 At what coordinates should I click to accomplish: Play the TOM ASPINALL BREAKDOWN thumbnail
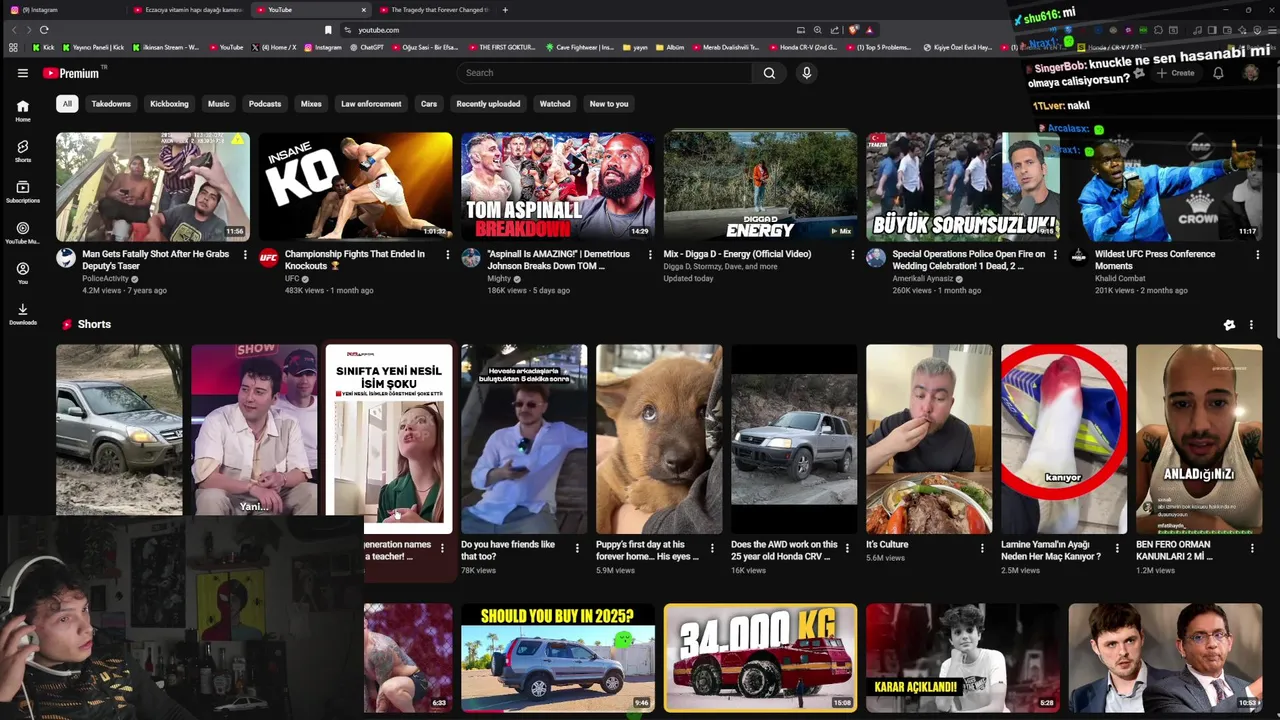558,186
